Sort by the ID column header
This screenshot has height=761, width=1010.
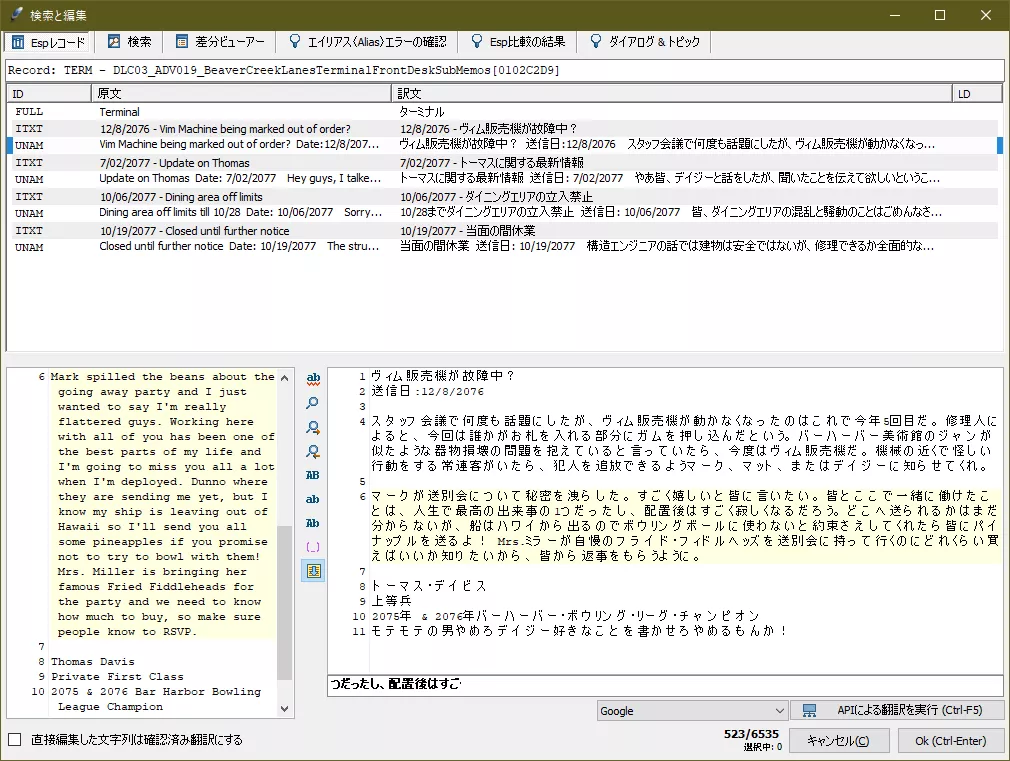click(49, 93)
